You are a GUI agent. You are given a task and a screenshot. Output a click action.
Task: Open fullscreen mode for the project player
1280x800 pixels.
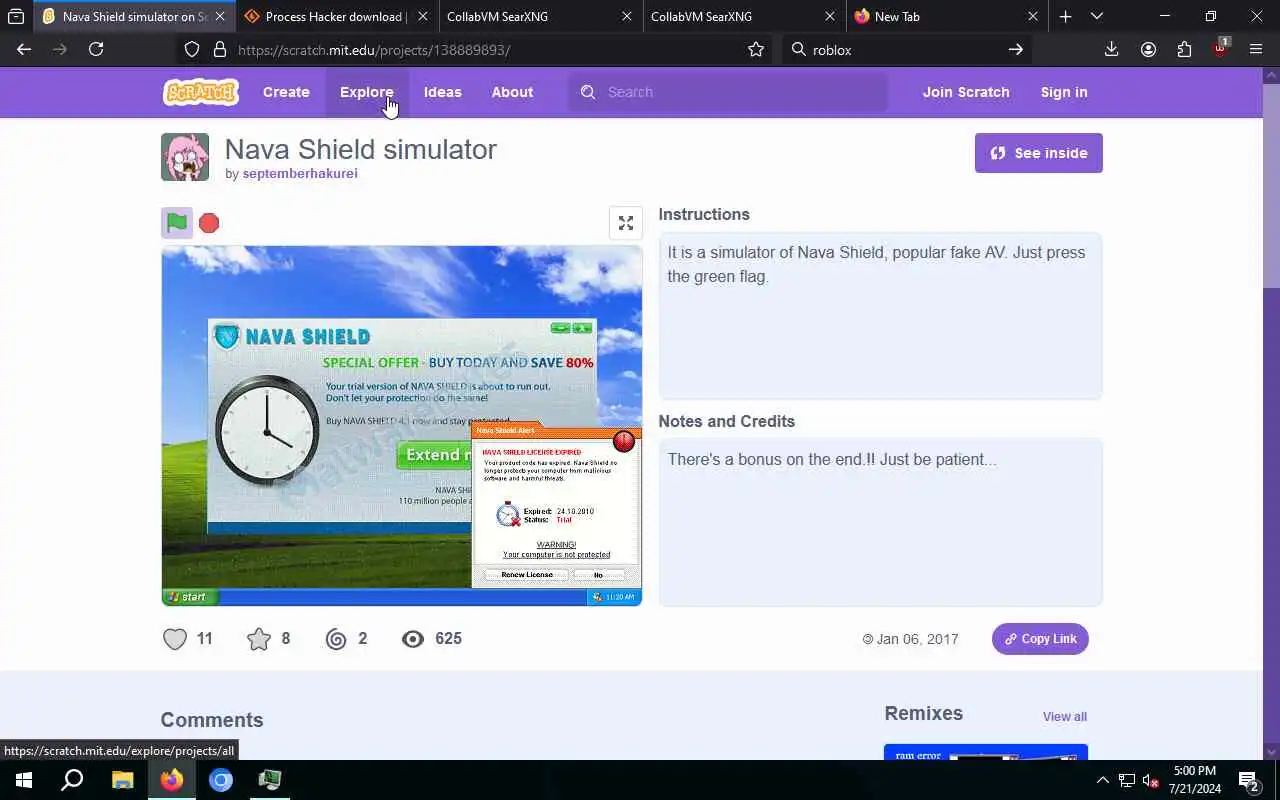(626, 223)
